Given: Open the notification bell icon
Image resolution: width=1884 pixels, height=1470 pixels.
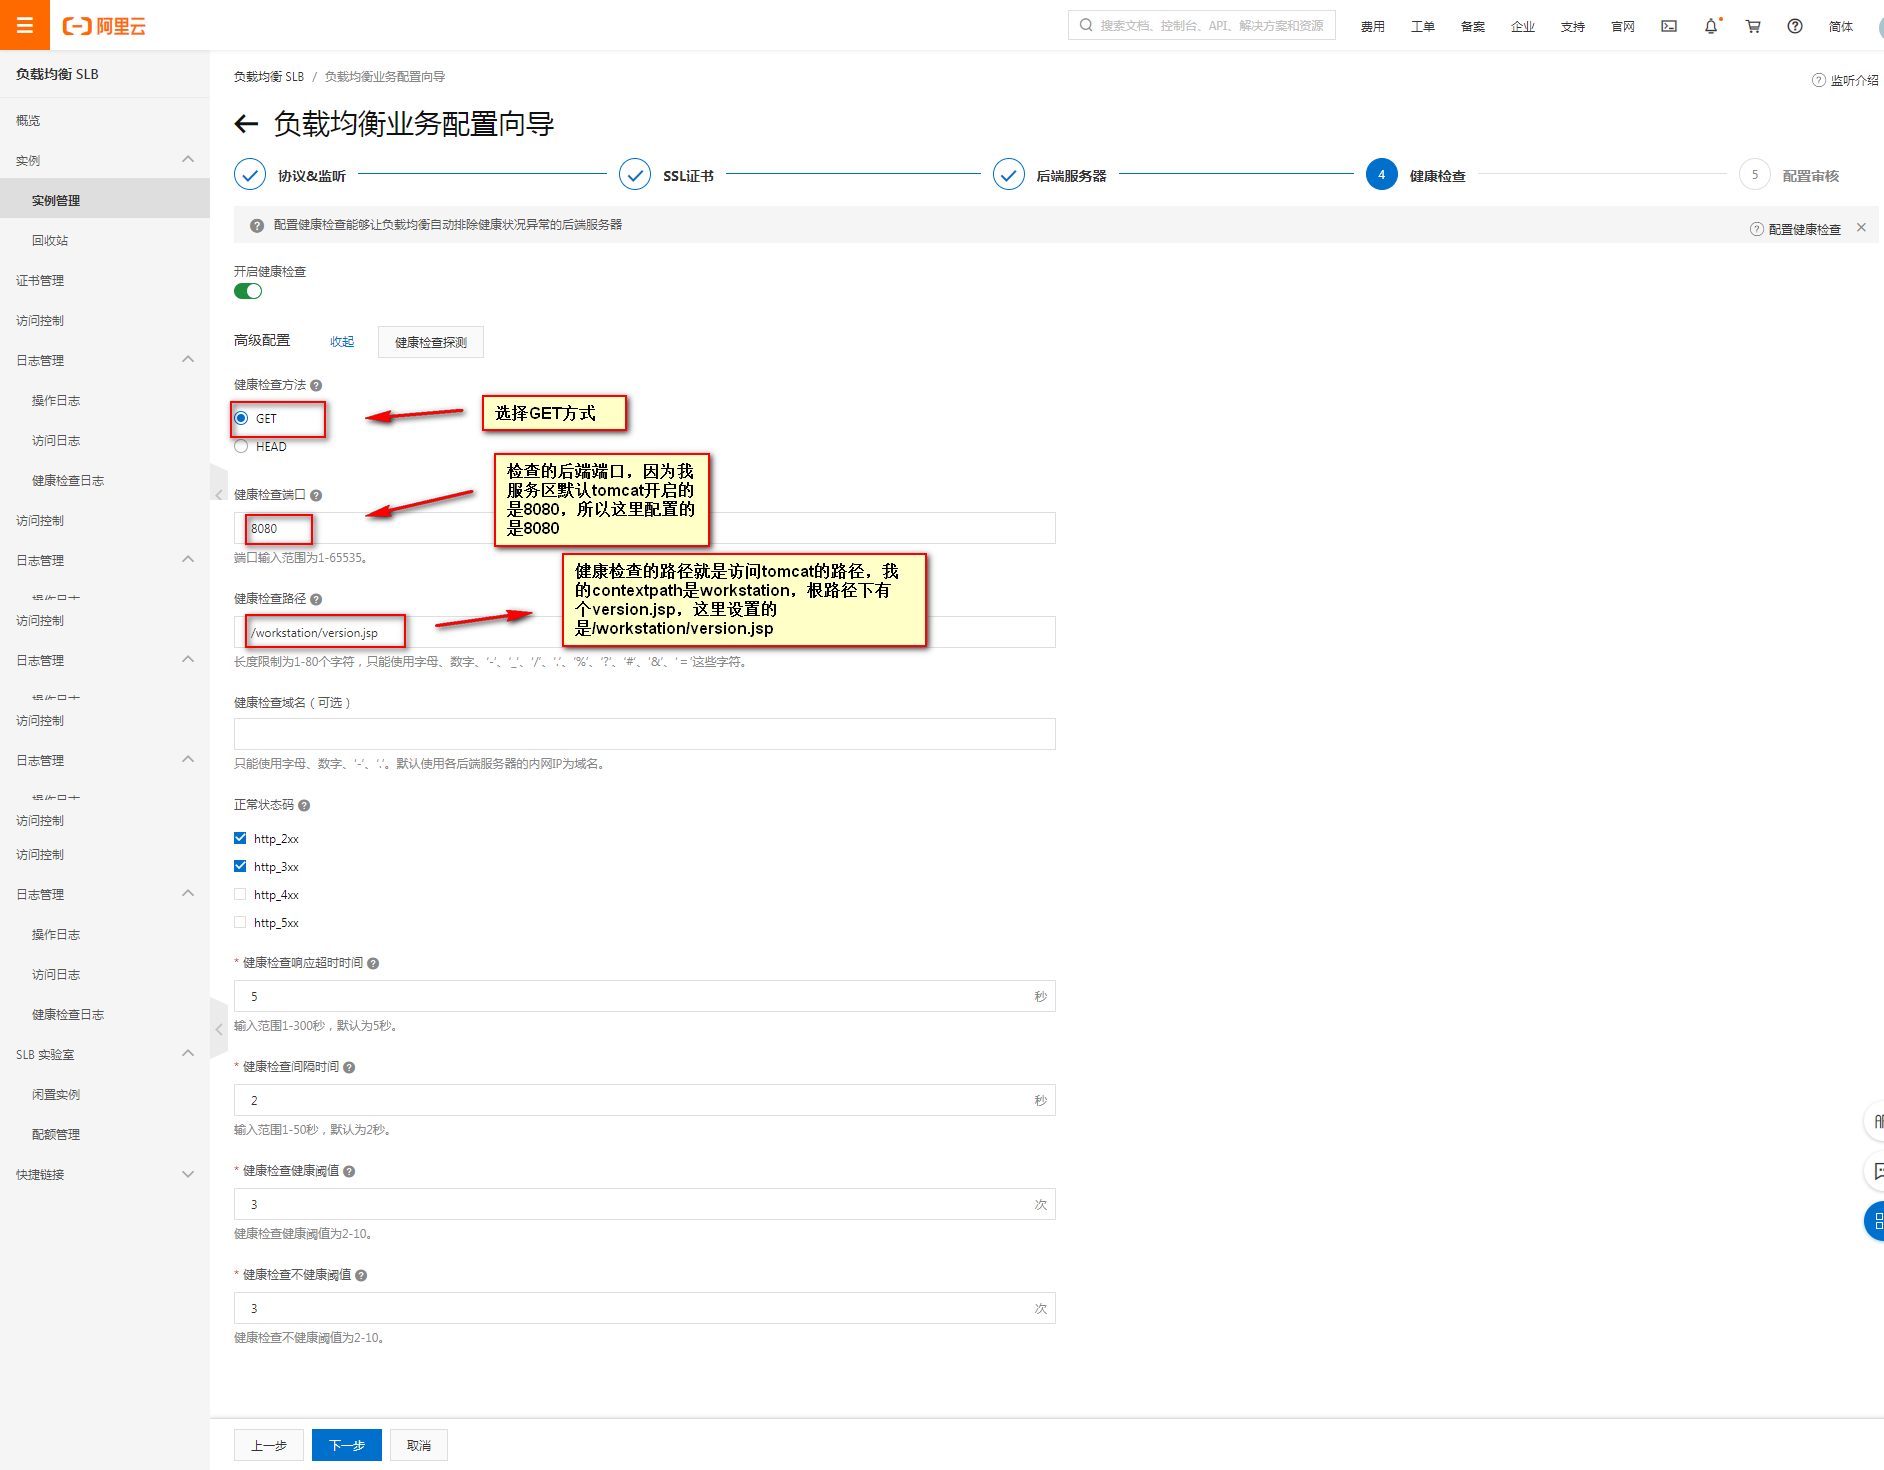Looking at the screenshot, I should tap(1711, 27).
